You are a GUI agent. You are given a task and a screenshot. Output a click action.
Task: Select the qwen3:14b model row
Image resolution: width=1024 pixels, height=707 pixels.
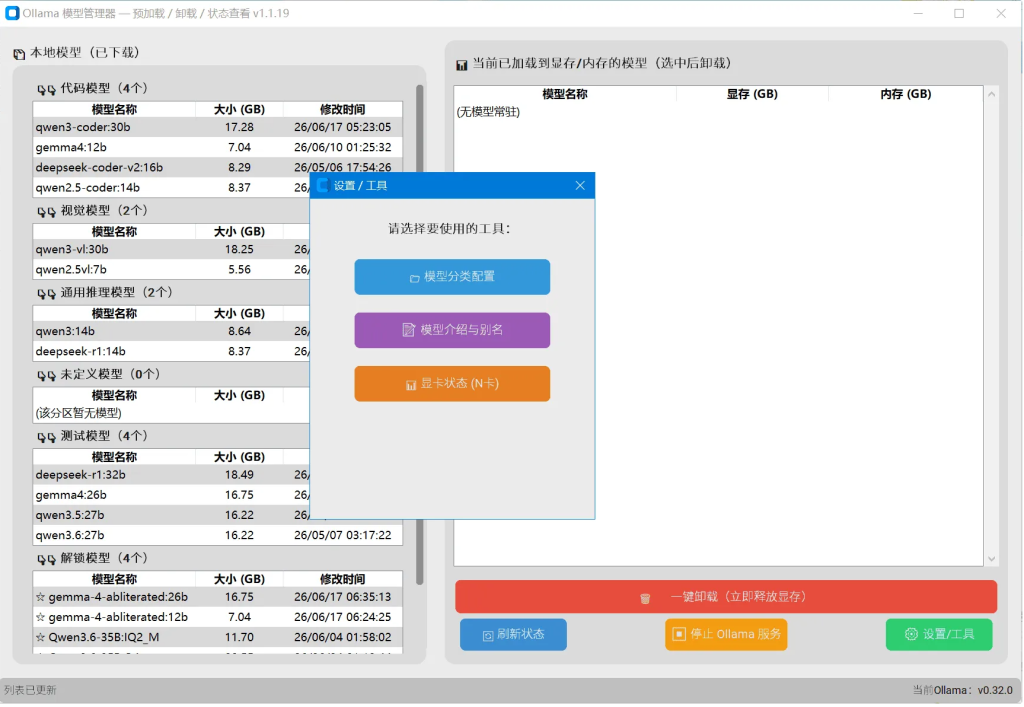(x=171, y=332)
